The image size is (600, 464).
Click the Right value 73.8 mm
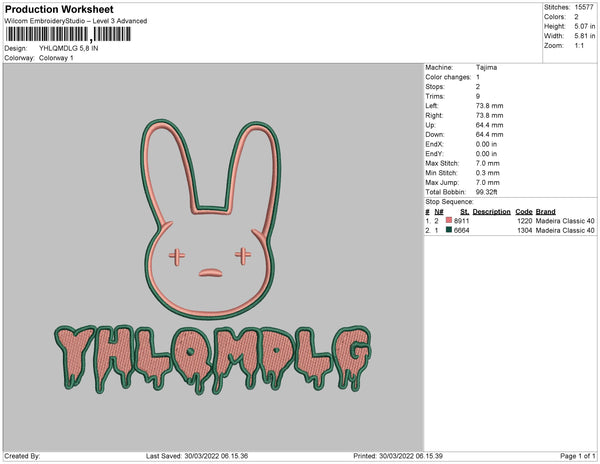pos(489,116)
